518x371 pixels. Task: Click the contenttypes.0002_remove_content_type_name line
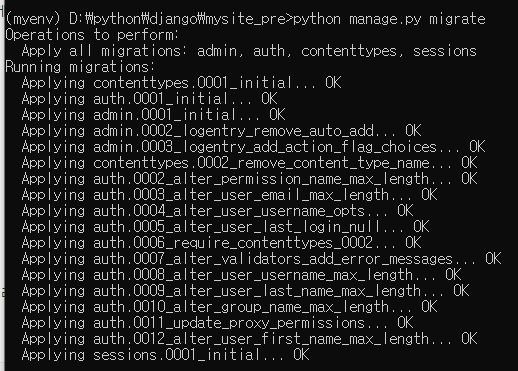(249, 163)
